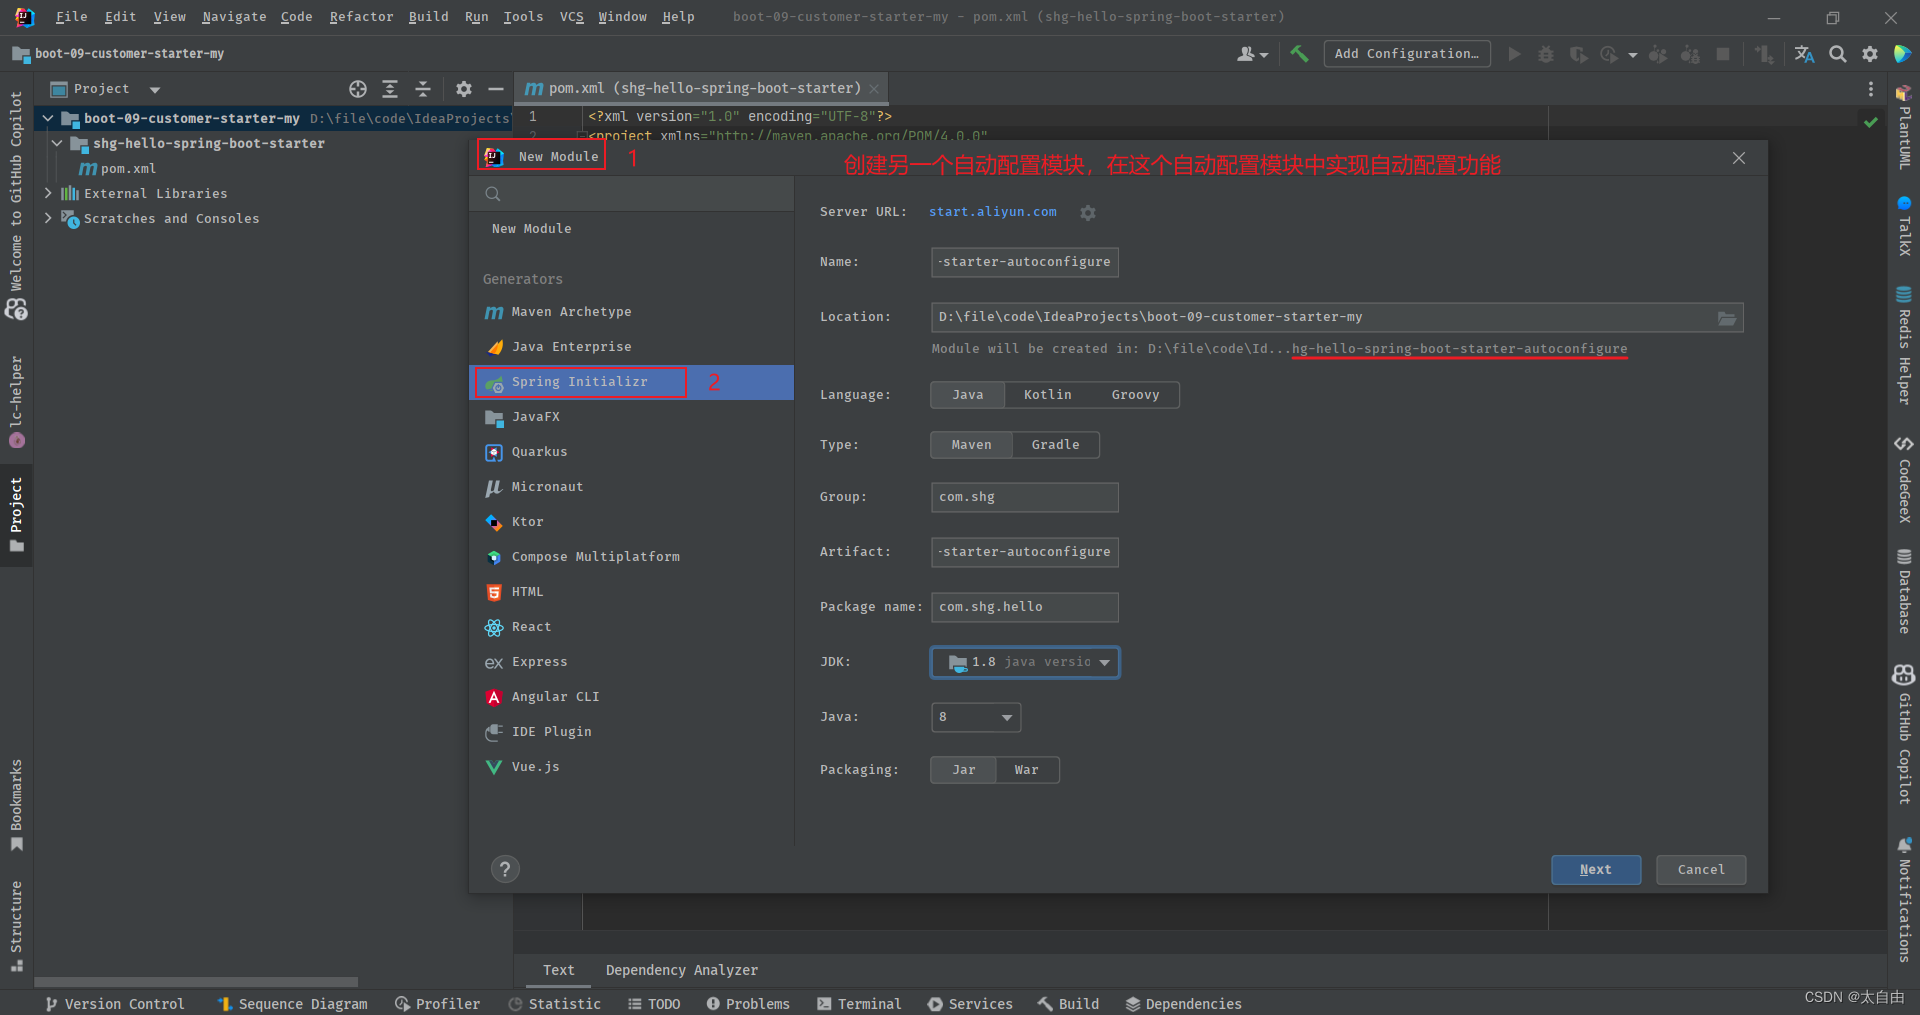This screenshot has width=1920, height=1015.
Task: Select Kotlin as the language
Action: pos(1047,395)
